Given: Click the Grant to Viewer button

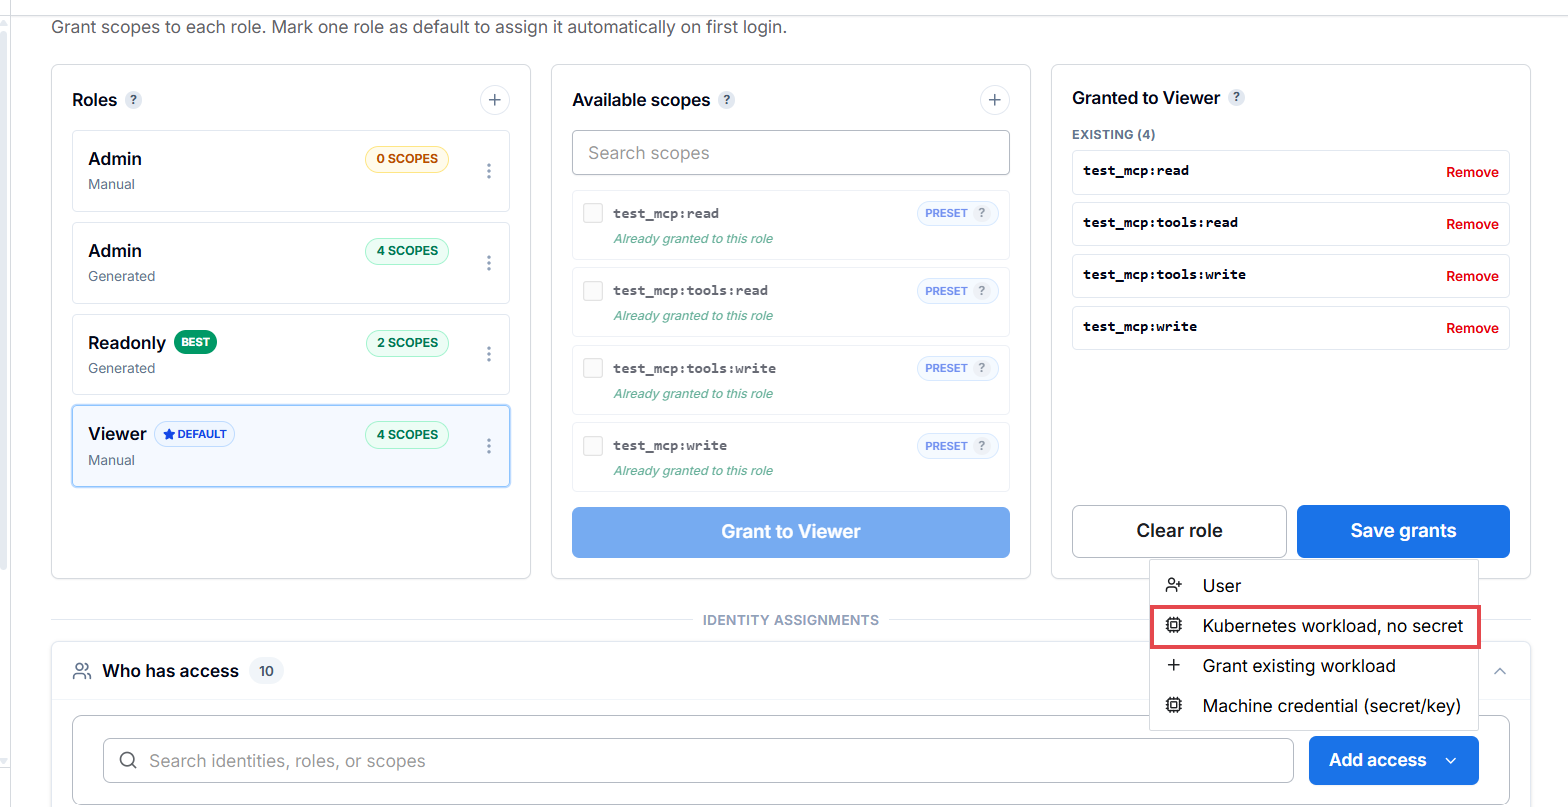Looking at the screenshot, I should point(791,532).
